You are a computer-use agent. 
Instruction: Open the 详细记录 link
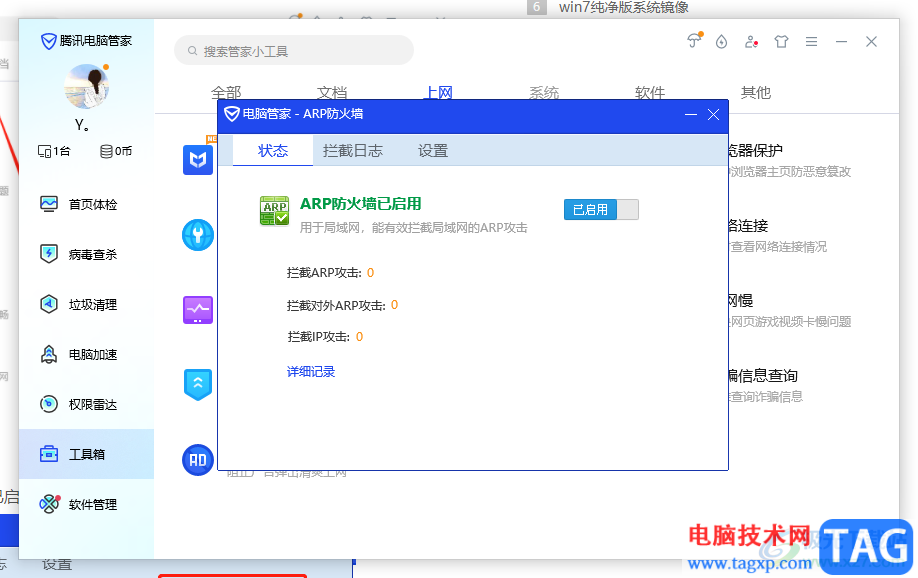(311, 371)
